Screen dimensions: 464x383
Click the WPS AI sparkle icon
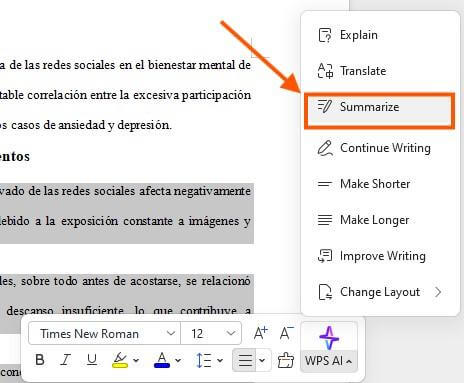(x=329, y=338)
